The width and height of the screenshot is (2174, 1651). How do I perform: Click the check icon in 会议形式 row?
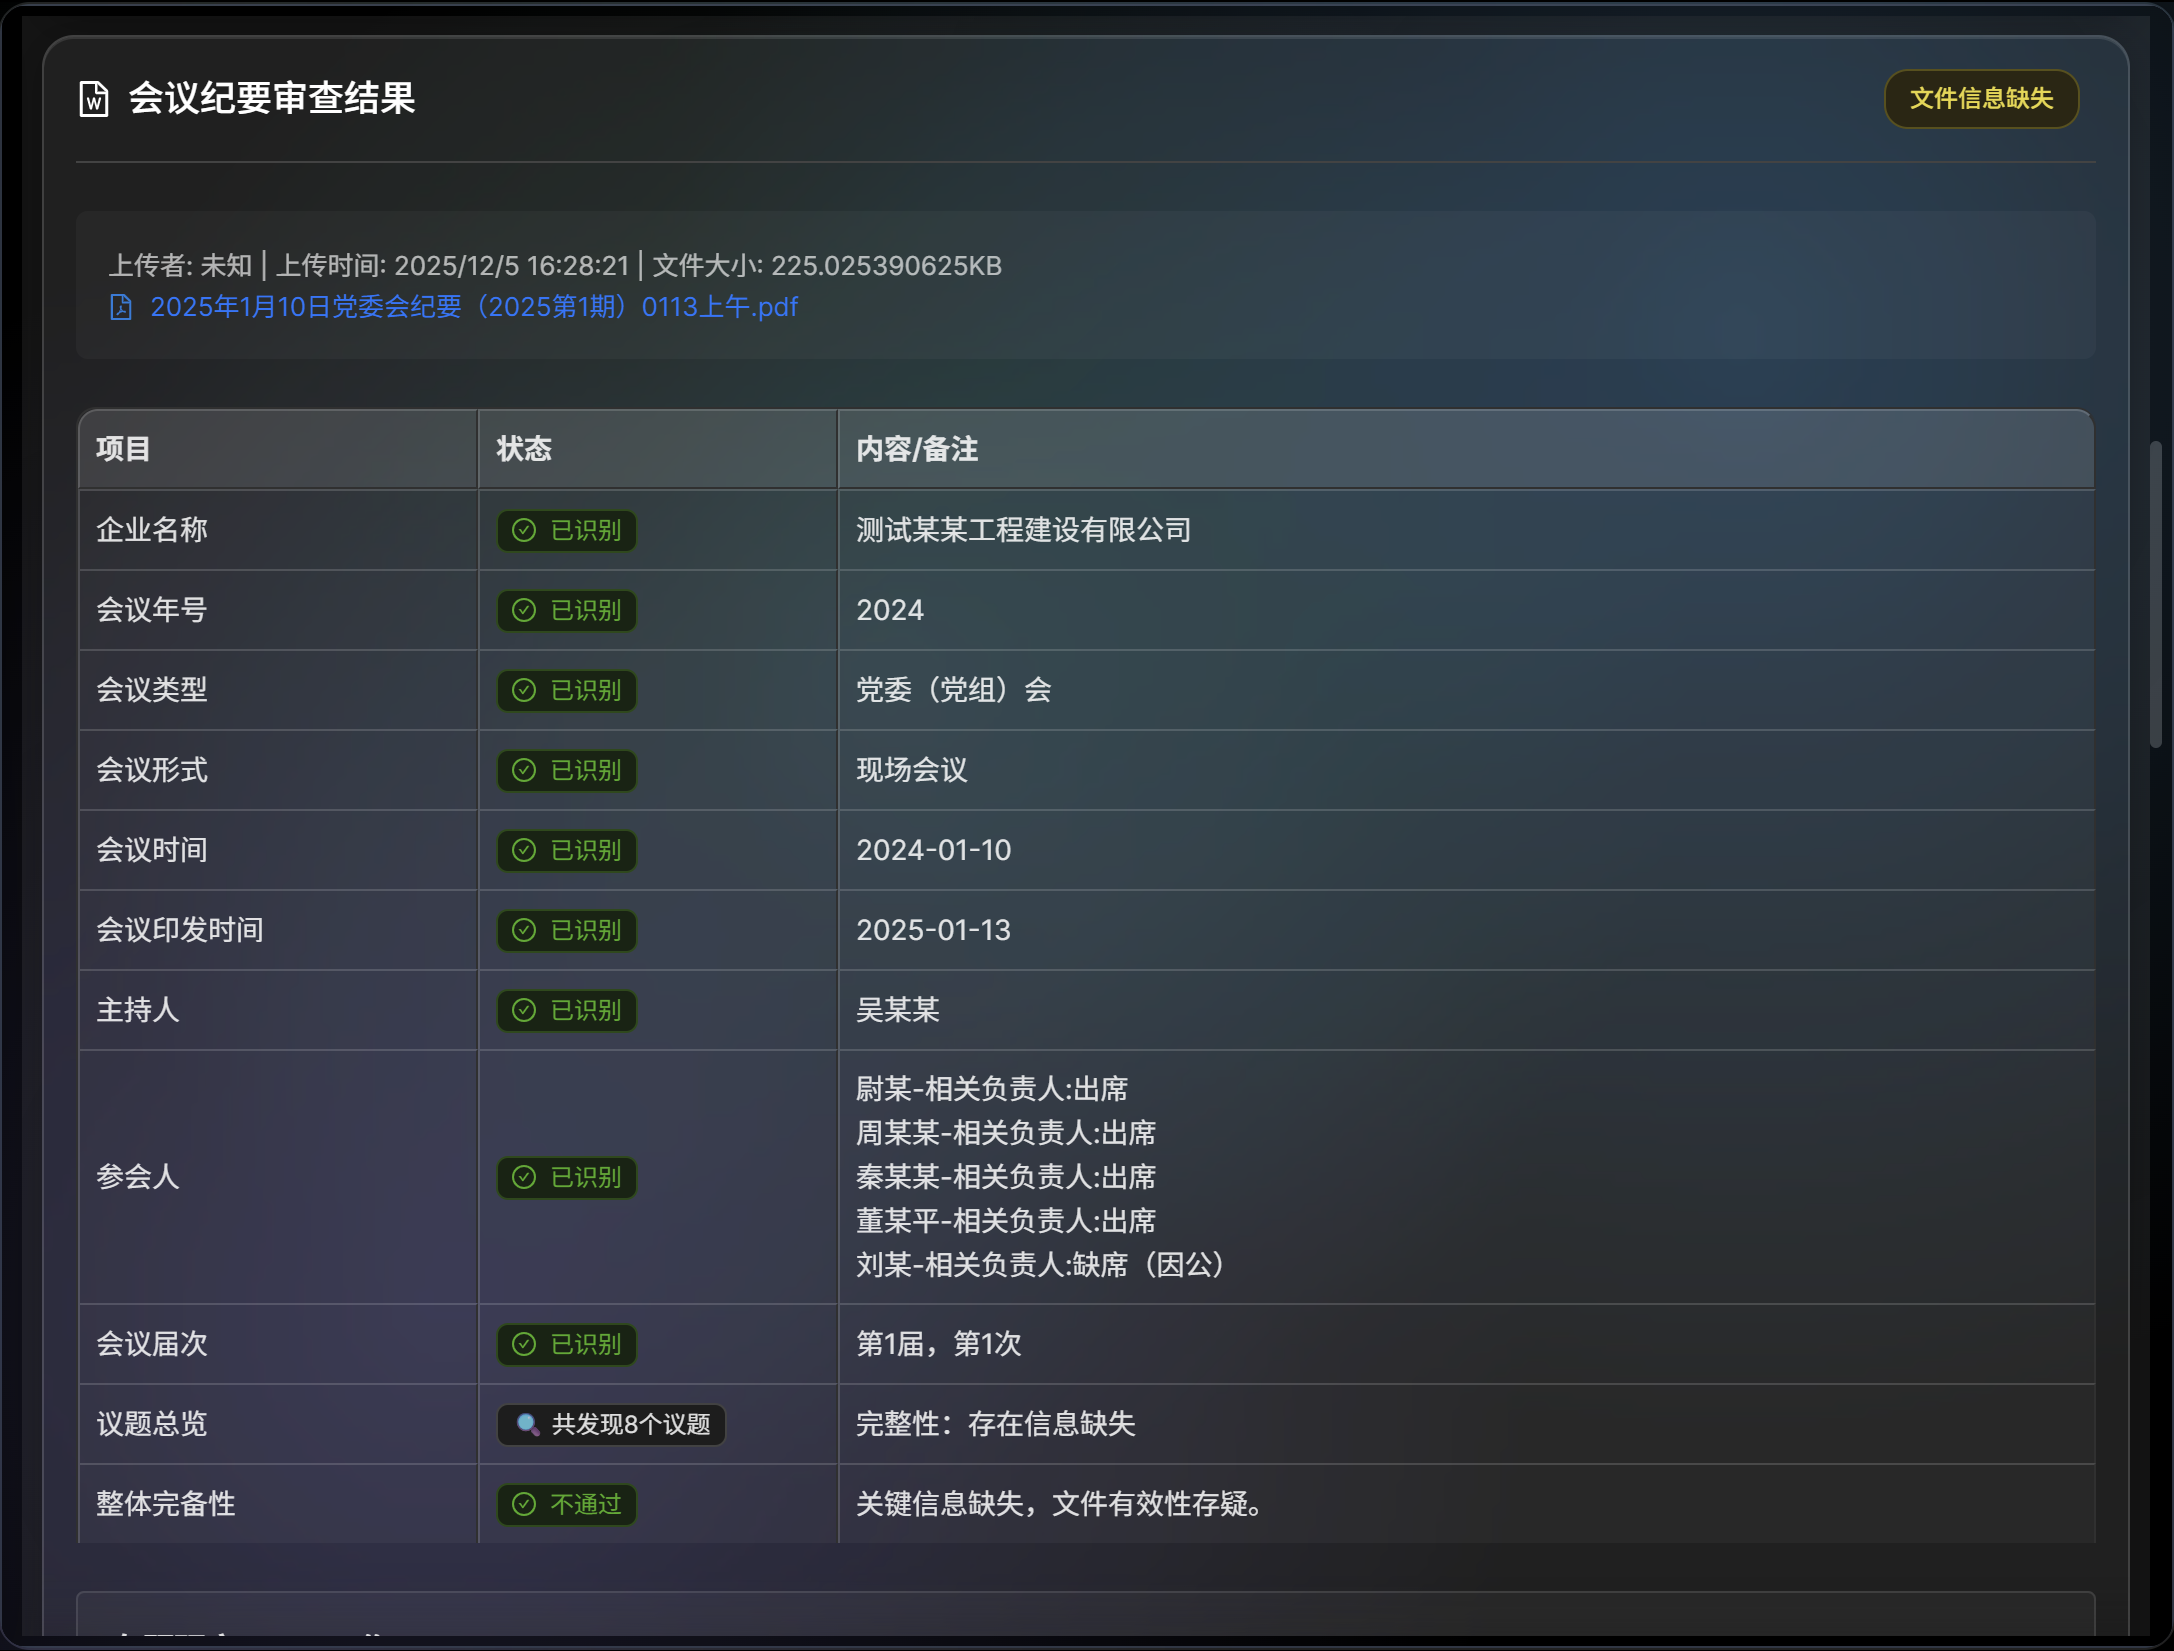(x=524, y=770)
